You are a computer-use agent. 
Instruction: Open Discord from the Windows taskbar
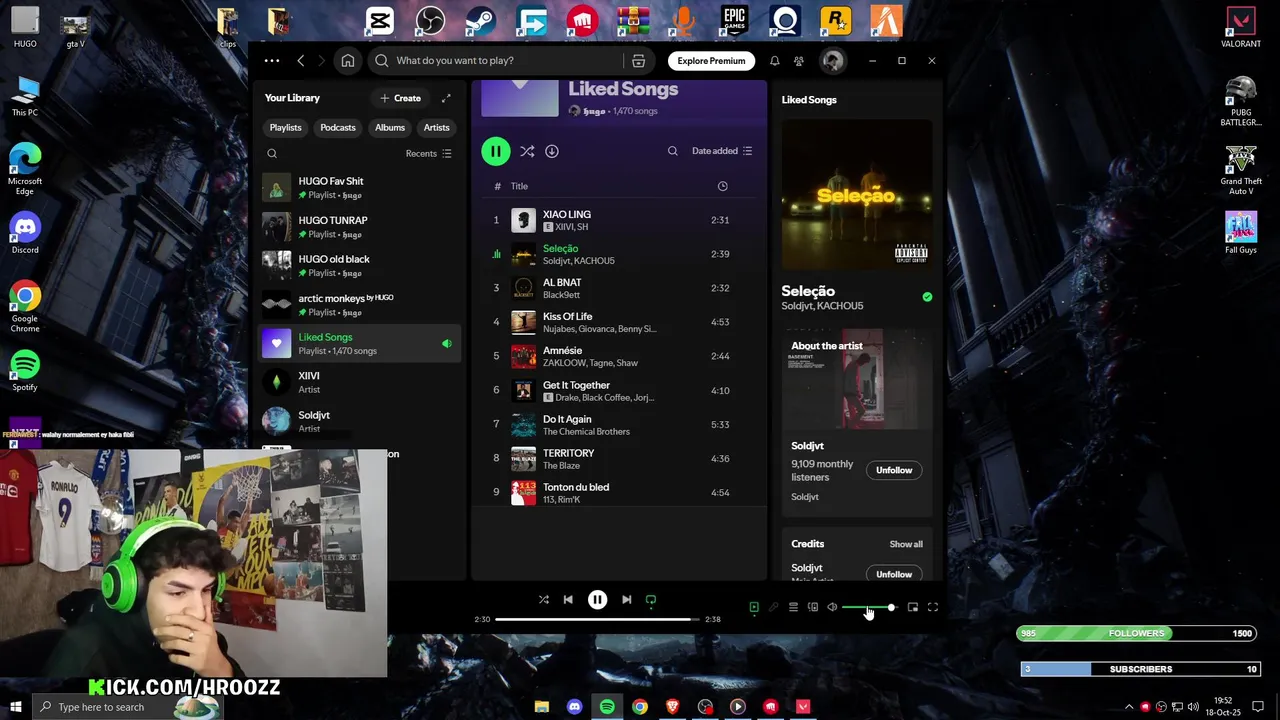click(574, 707)
